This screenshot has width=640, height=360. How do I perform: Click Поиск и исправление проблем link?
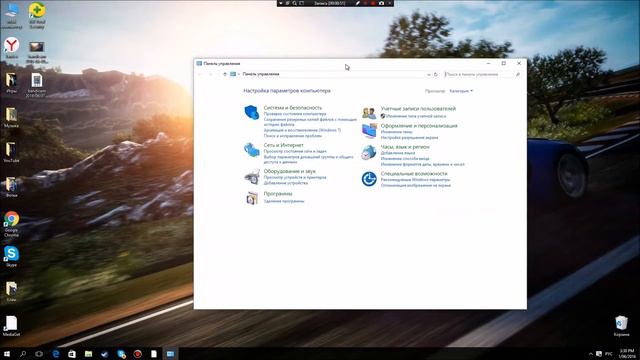(293, 136)
